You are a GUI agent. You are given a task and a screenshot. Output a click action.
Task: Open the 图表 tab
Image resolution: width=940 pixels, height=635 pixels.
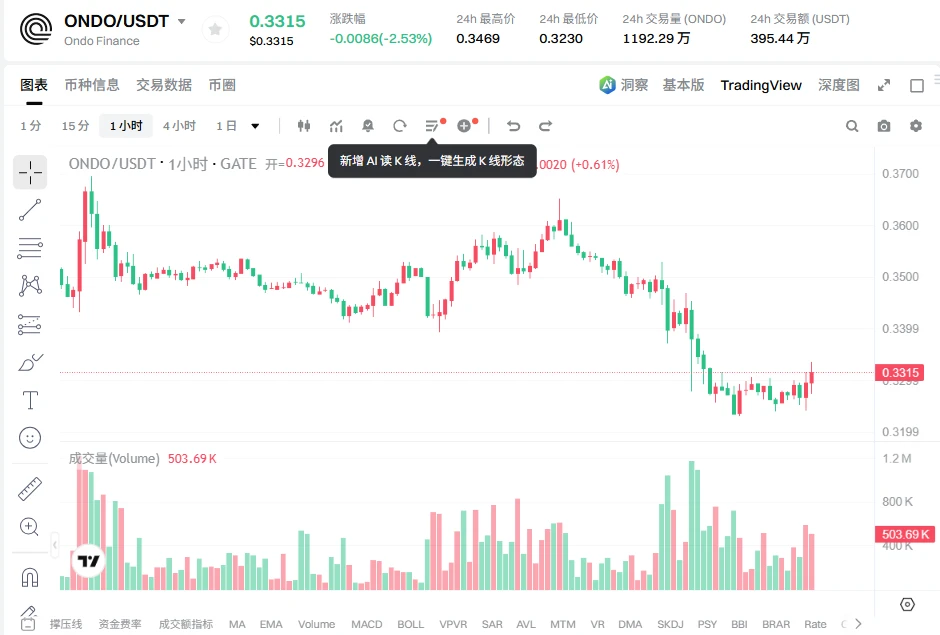pos(34,85)
